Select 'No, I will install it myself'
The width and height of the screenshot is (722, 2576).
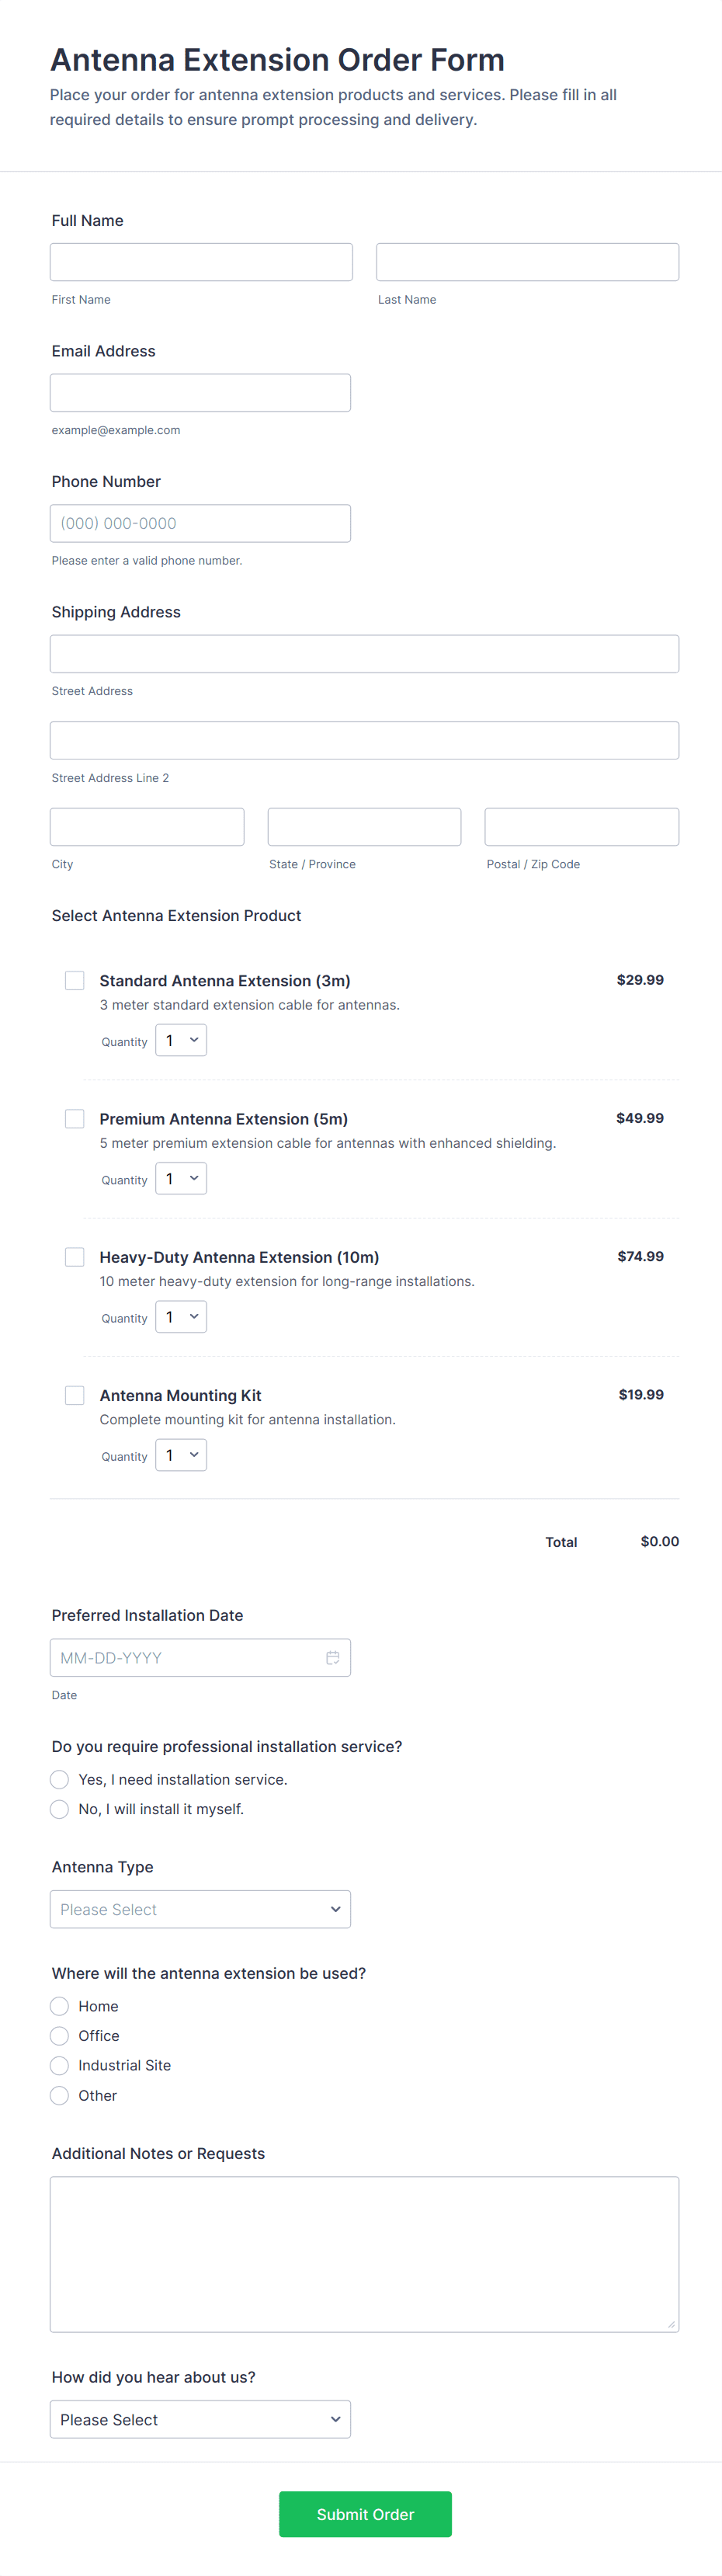pos(60,1809)
